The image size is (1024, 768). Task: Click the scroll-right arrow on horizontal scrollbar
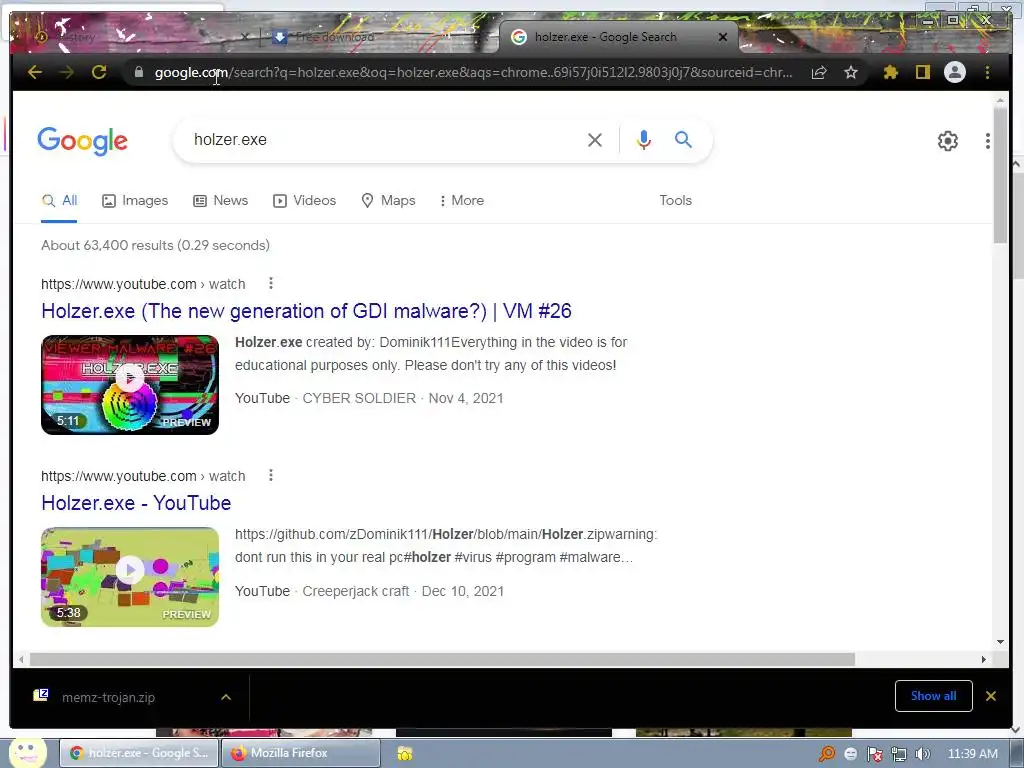click(984, 660)
